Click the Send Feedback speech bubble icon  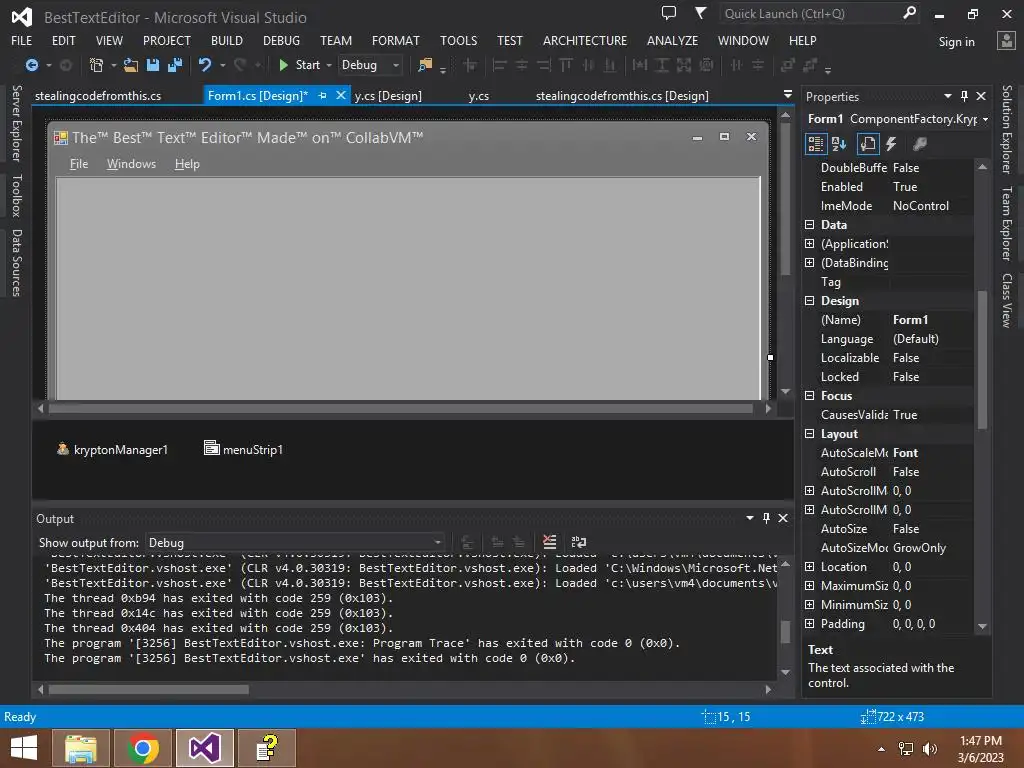669,13
